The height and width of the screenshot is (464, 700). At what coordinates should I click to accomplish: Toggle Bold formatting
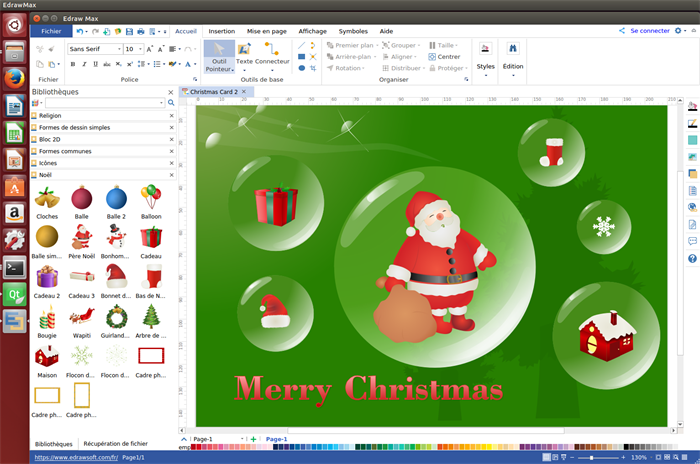pos(73,64)
